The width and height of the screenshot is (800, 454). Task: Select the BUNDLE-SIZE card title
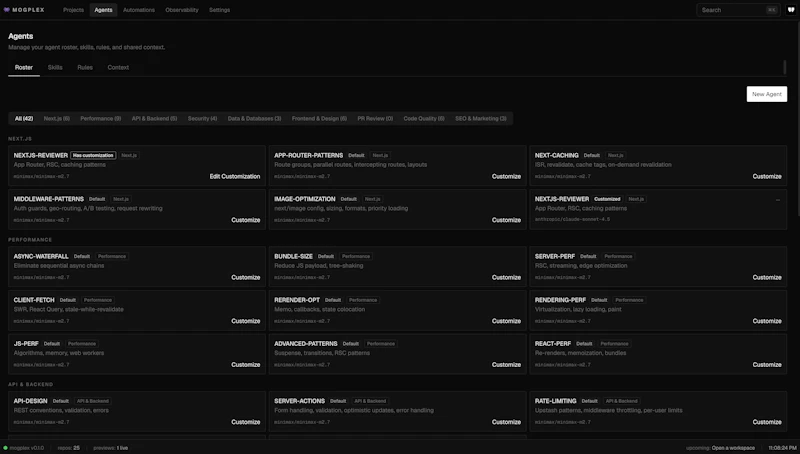click(293, 257)
